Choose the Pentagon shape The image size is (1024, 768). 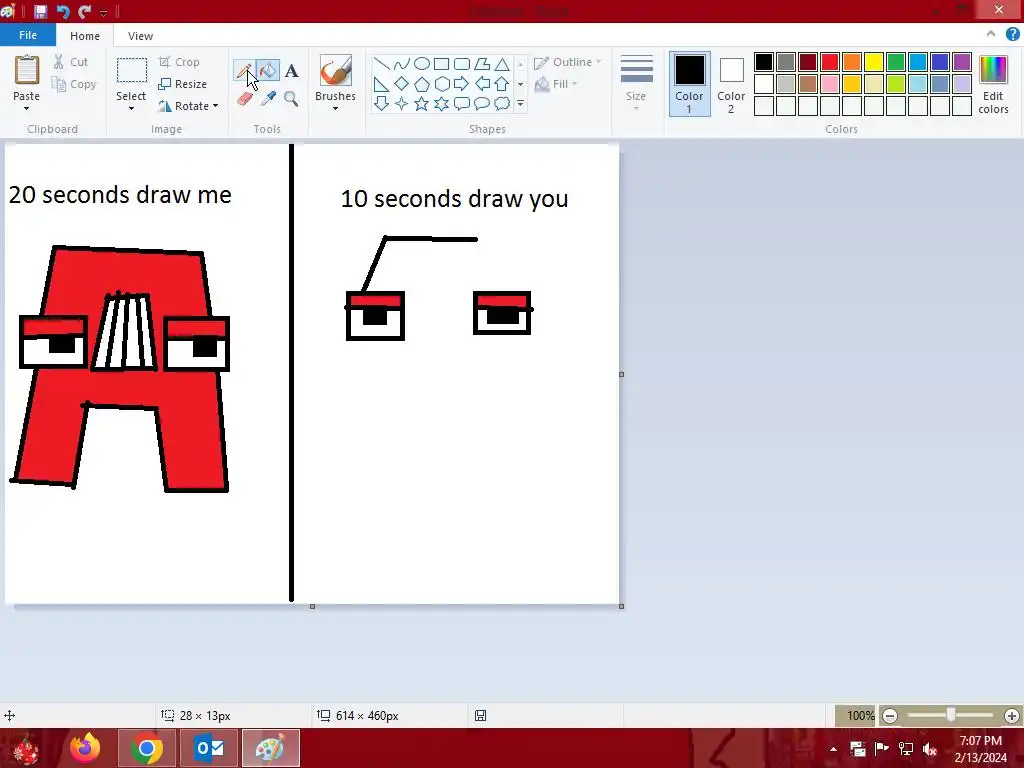click(422, 84)
